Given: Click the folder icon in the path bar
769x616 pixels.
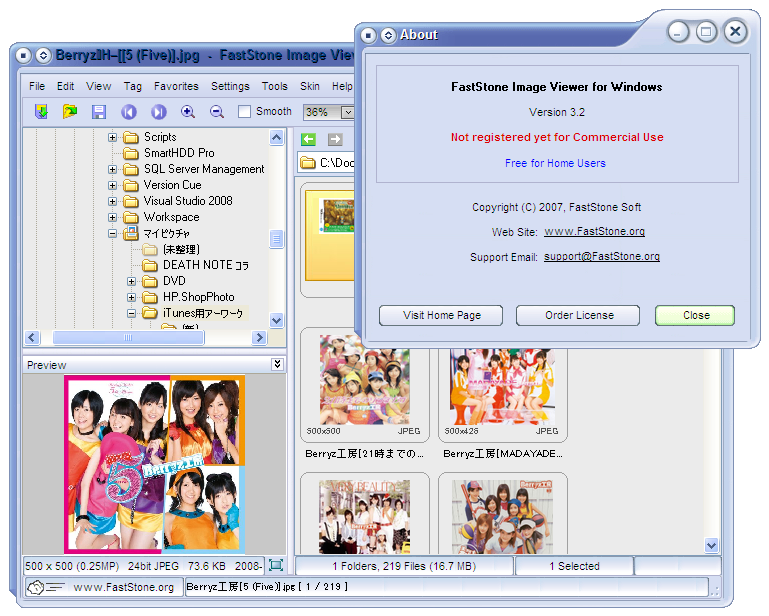Looking at the screenshot, I should point(308,162).
